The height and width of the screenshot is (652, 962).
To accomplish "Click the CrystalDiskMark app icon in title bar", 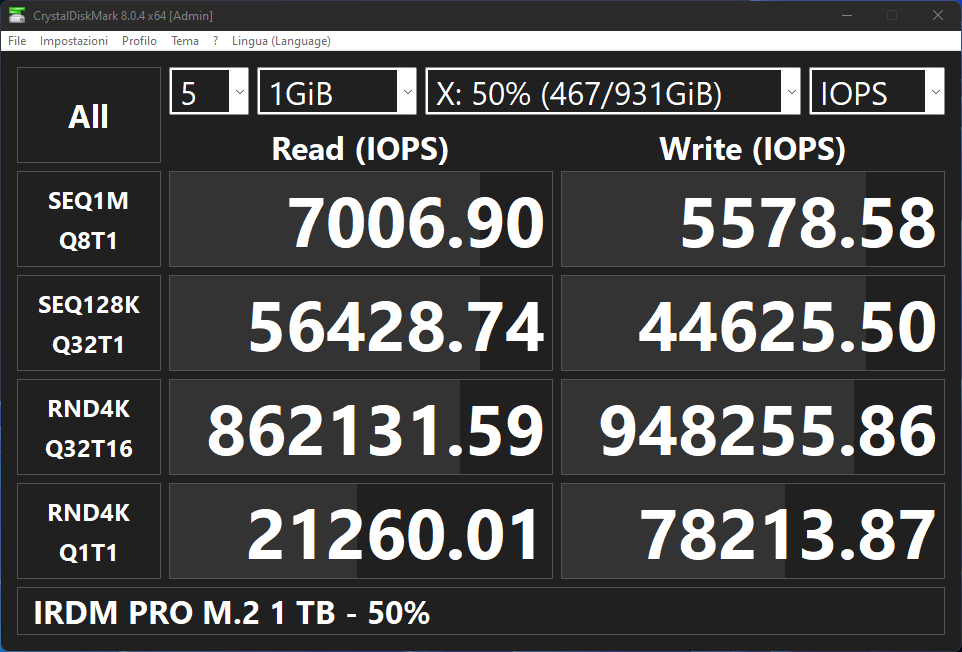I will pyautogui.click(x=17, y=15).
